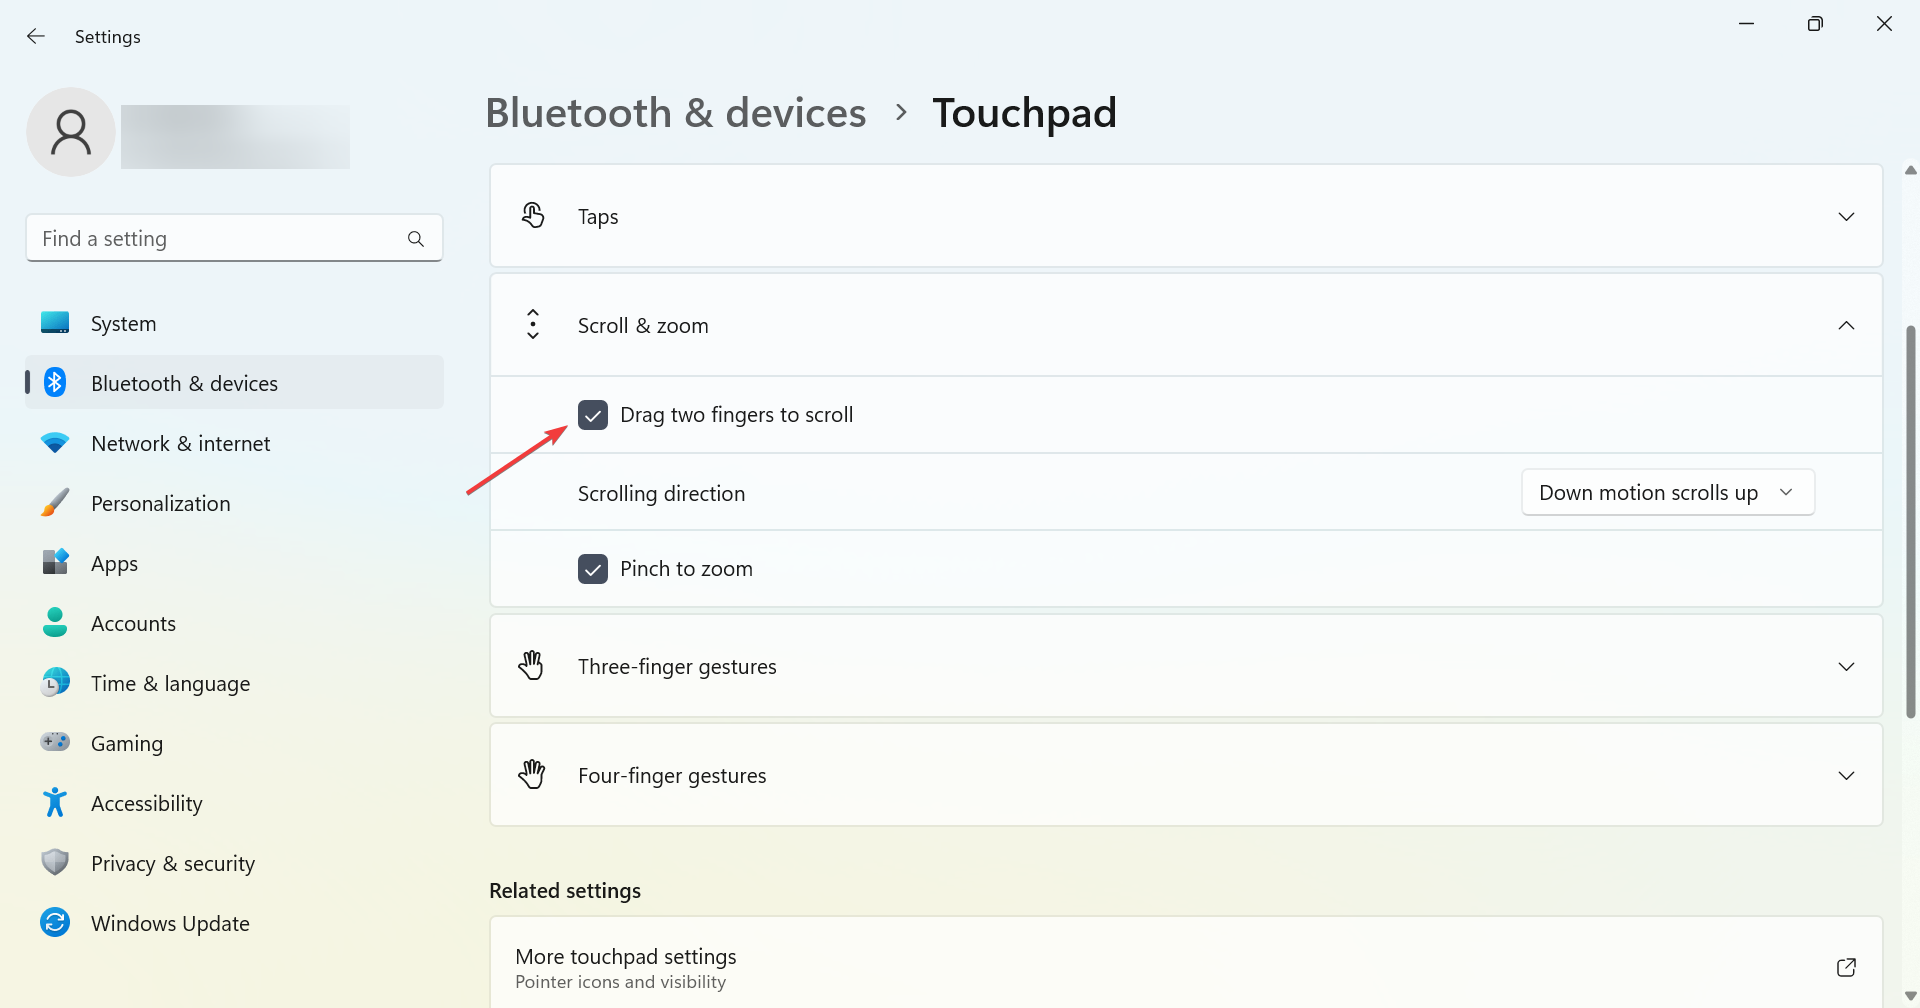1920x1008 pixels.
Task: Click the user profile avatar
Action: (x=71, y=132)
